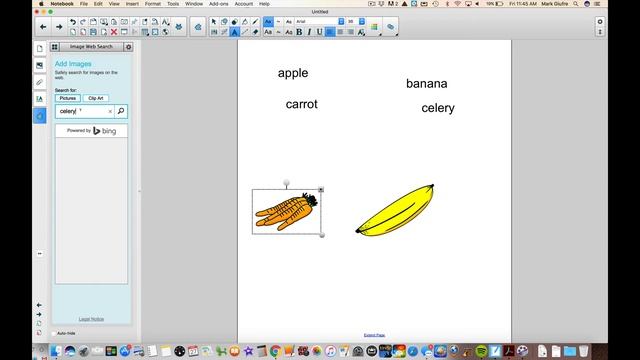This screenshot has width=640, height=360.
Task: Click the Extend Page link
Action: coord(374,335)
